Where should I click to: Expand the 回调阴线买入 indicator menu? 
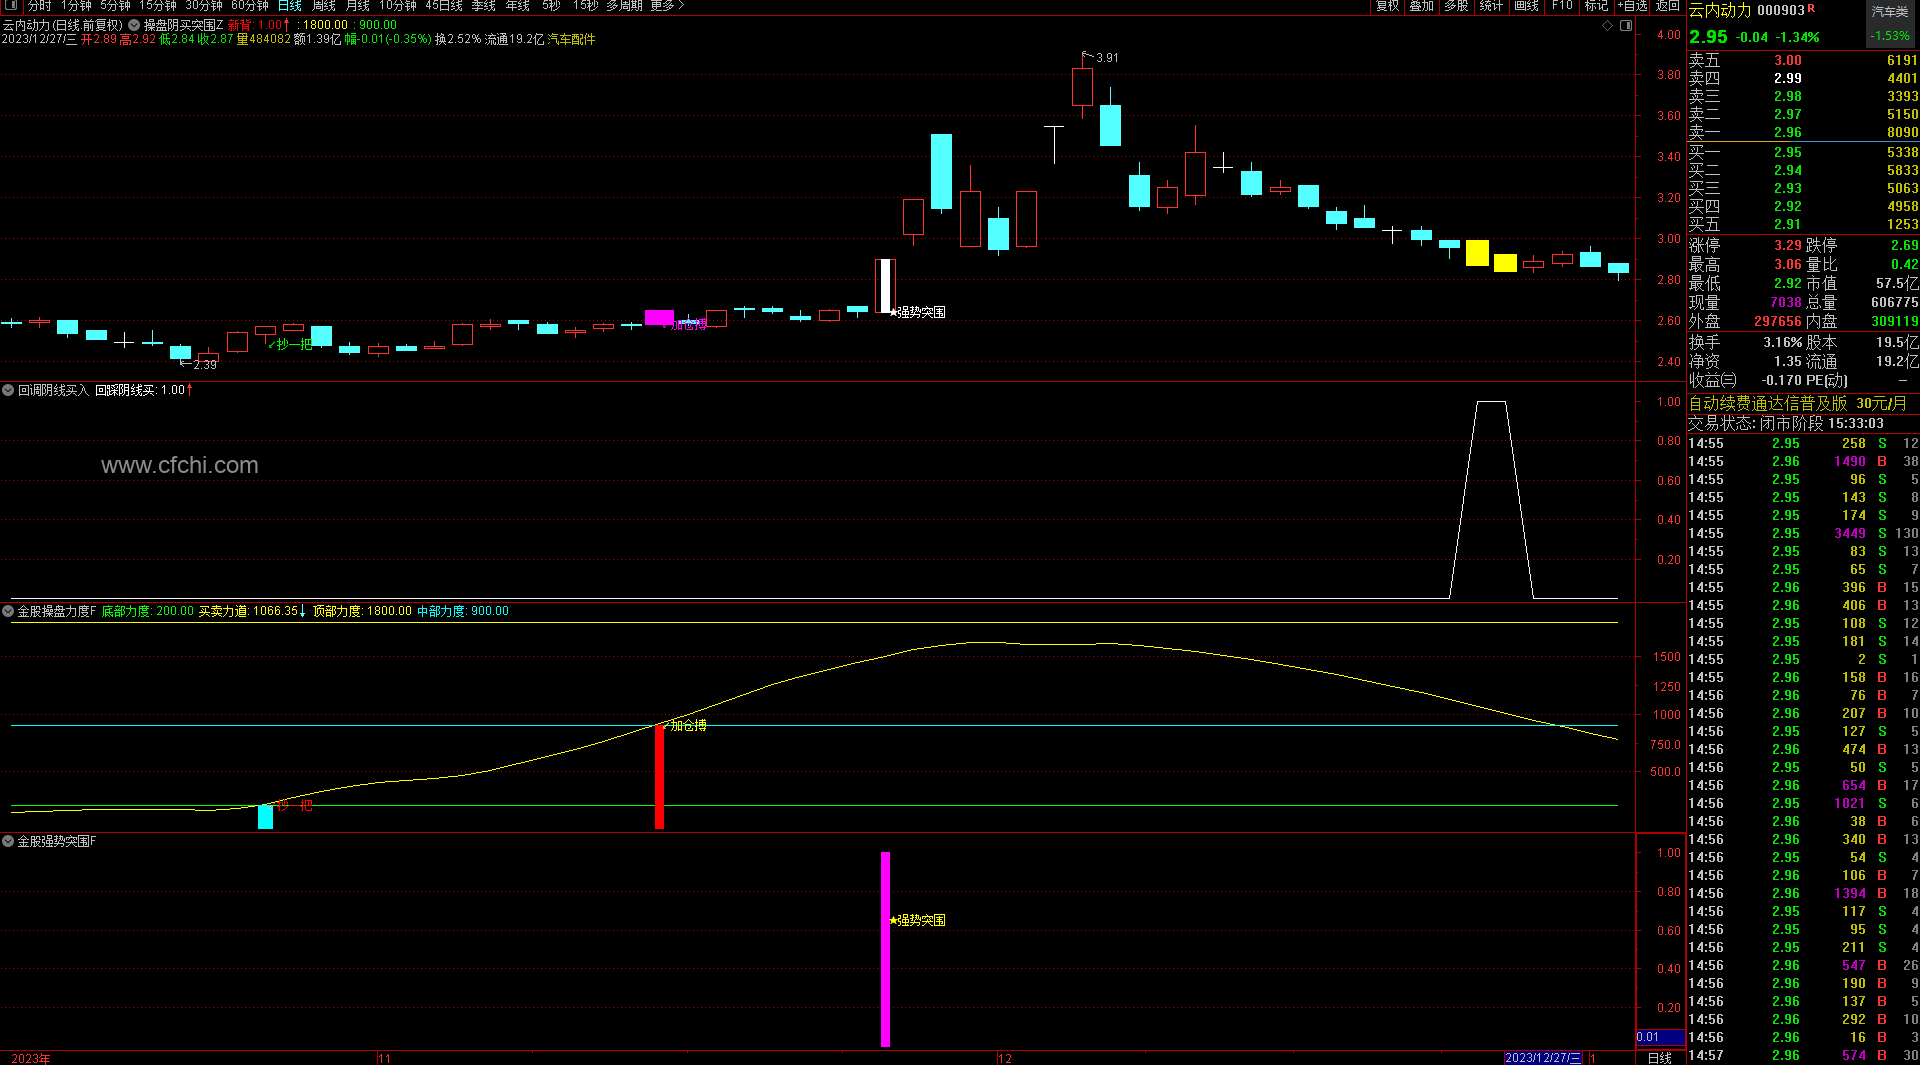click(x=8, y=390)
